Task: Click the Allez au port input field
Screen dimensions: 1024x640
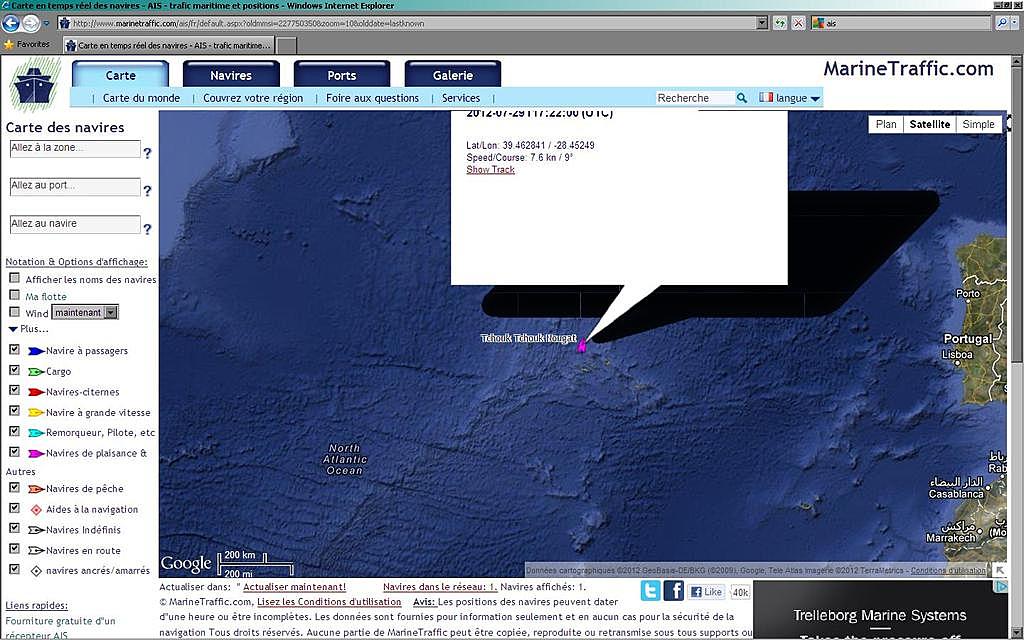Action: (75, 187)
